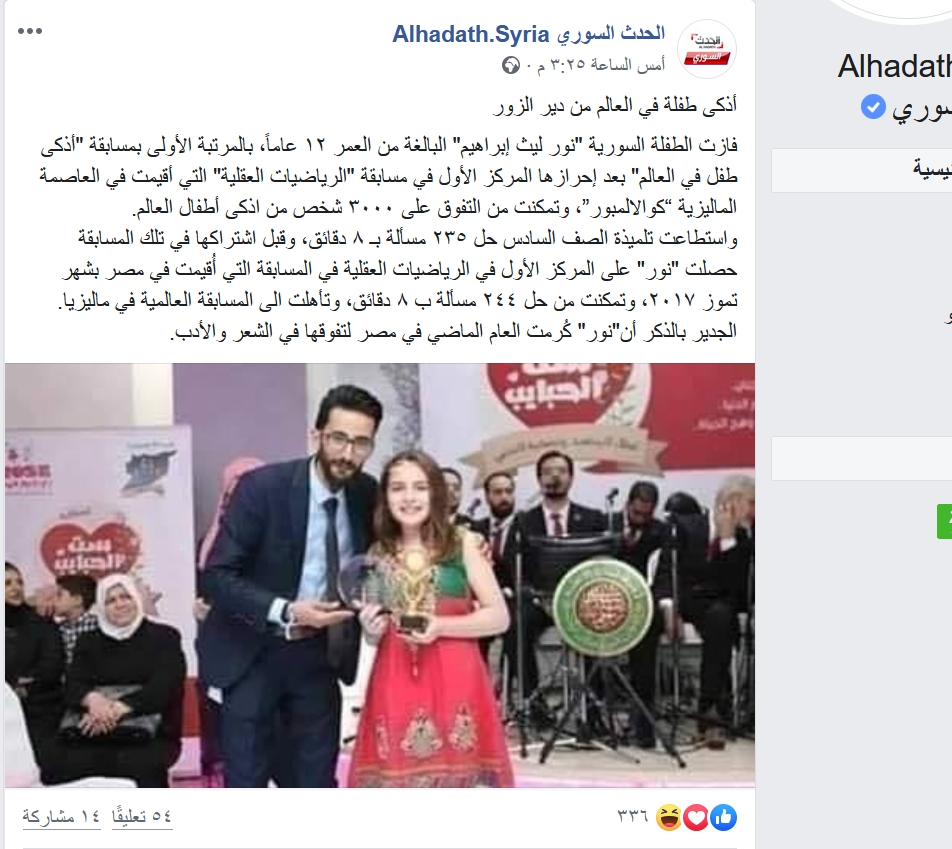Select the home tab in page sidebar

(x=862, y=171)
